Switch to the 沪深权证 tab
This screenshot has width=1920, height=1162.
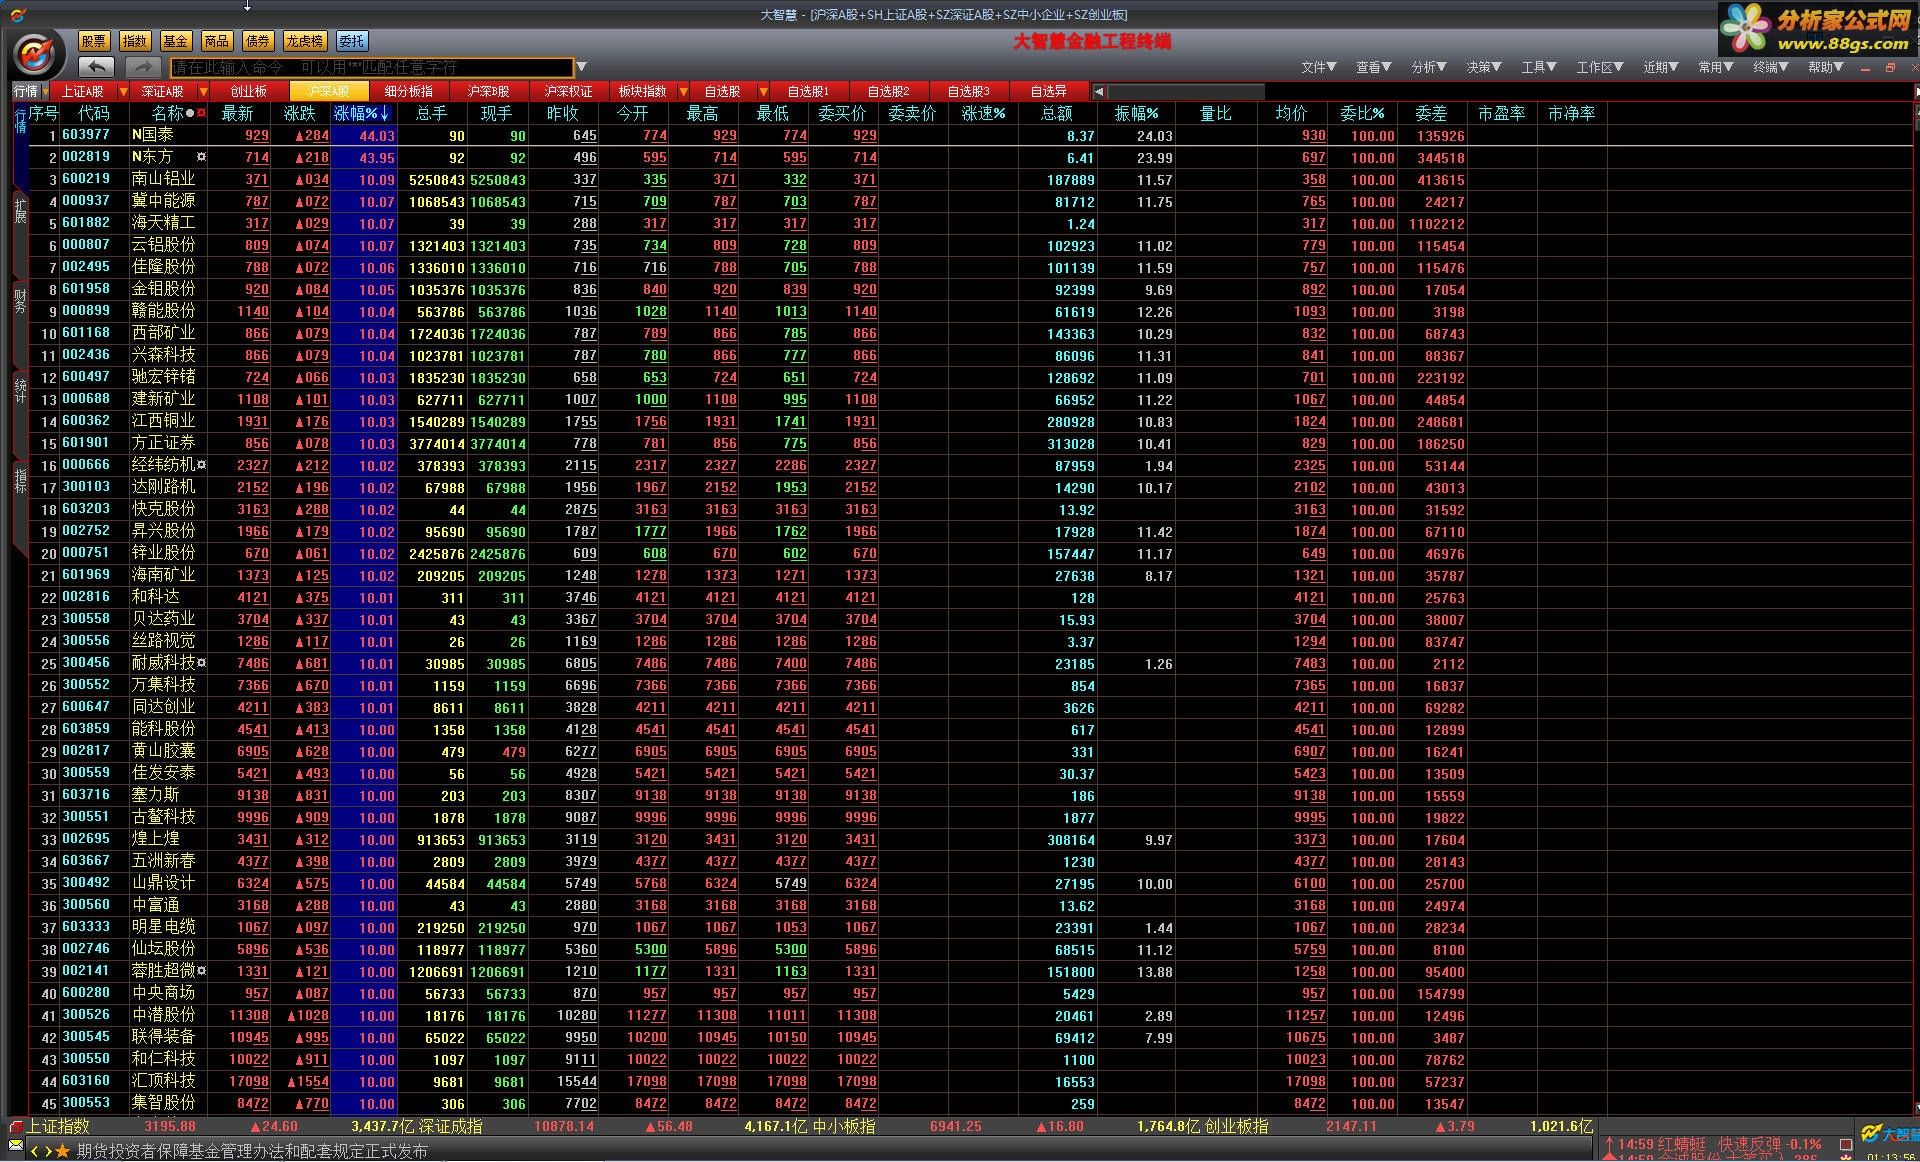click(569, 91)
